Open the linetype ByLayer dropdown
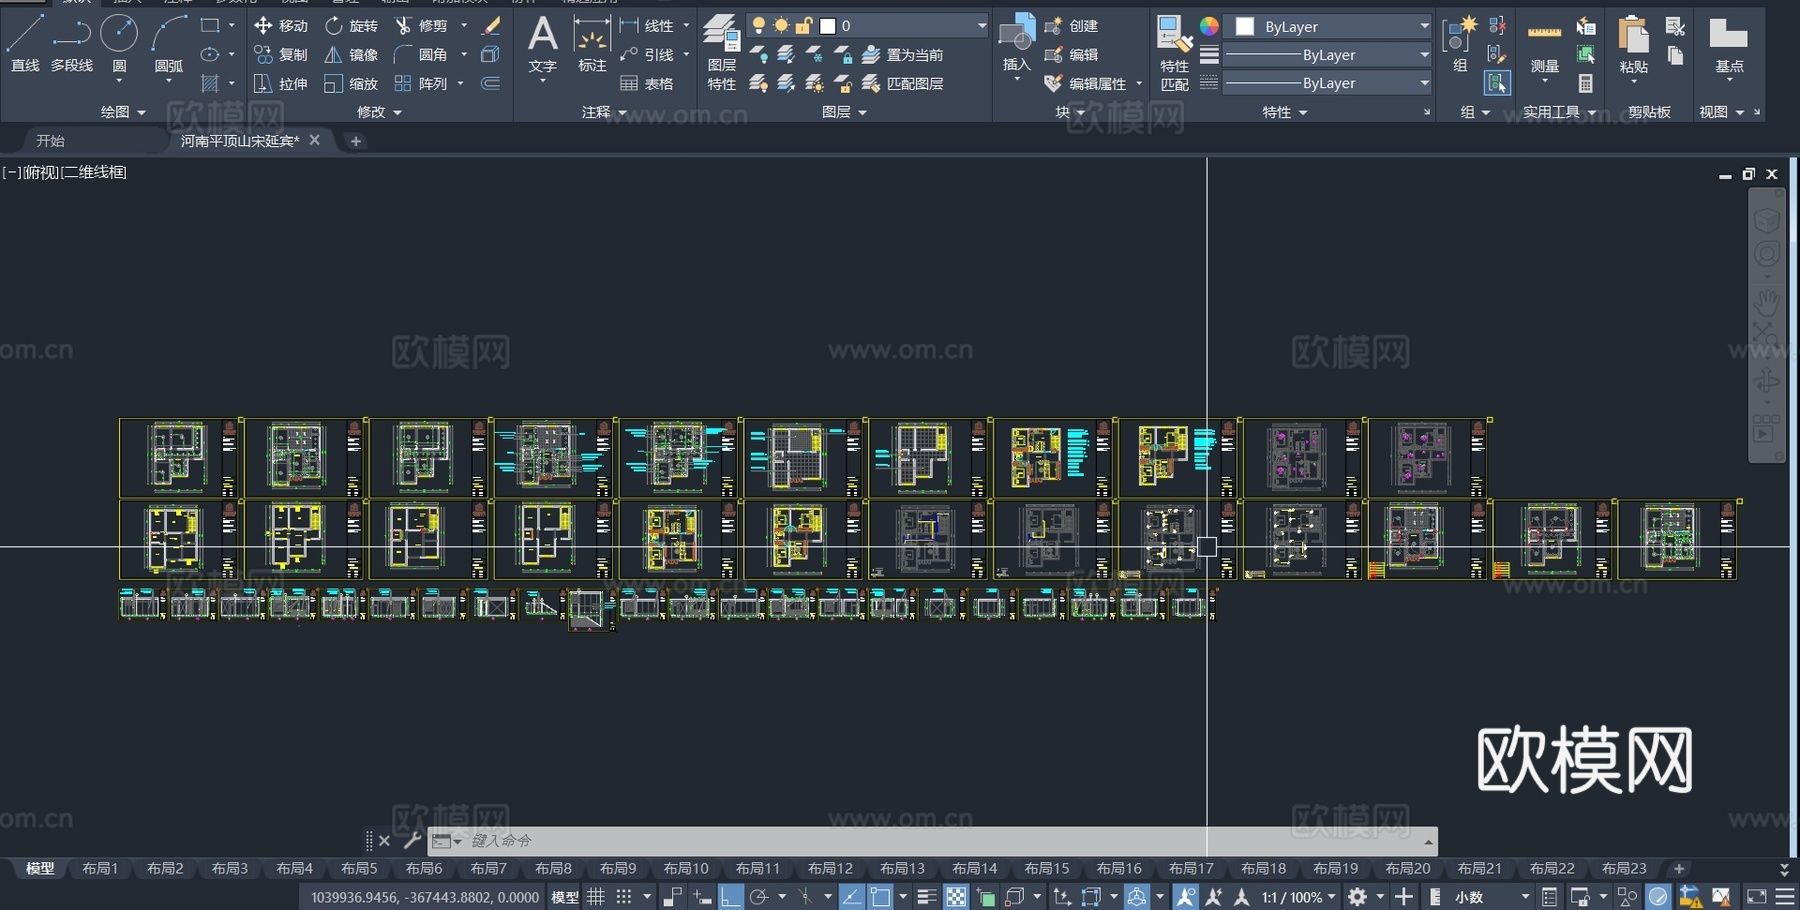The image size is (1800, 910). pyautogui.click(x=1328, y=82)
